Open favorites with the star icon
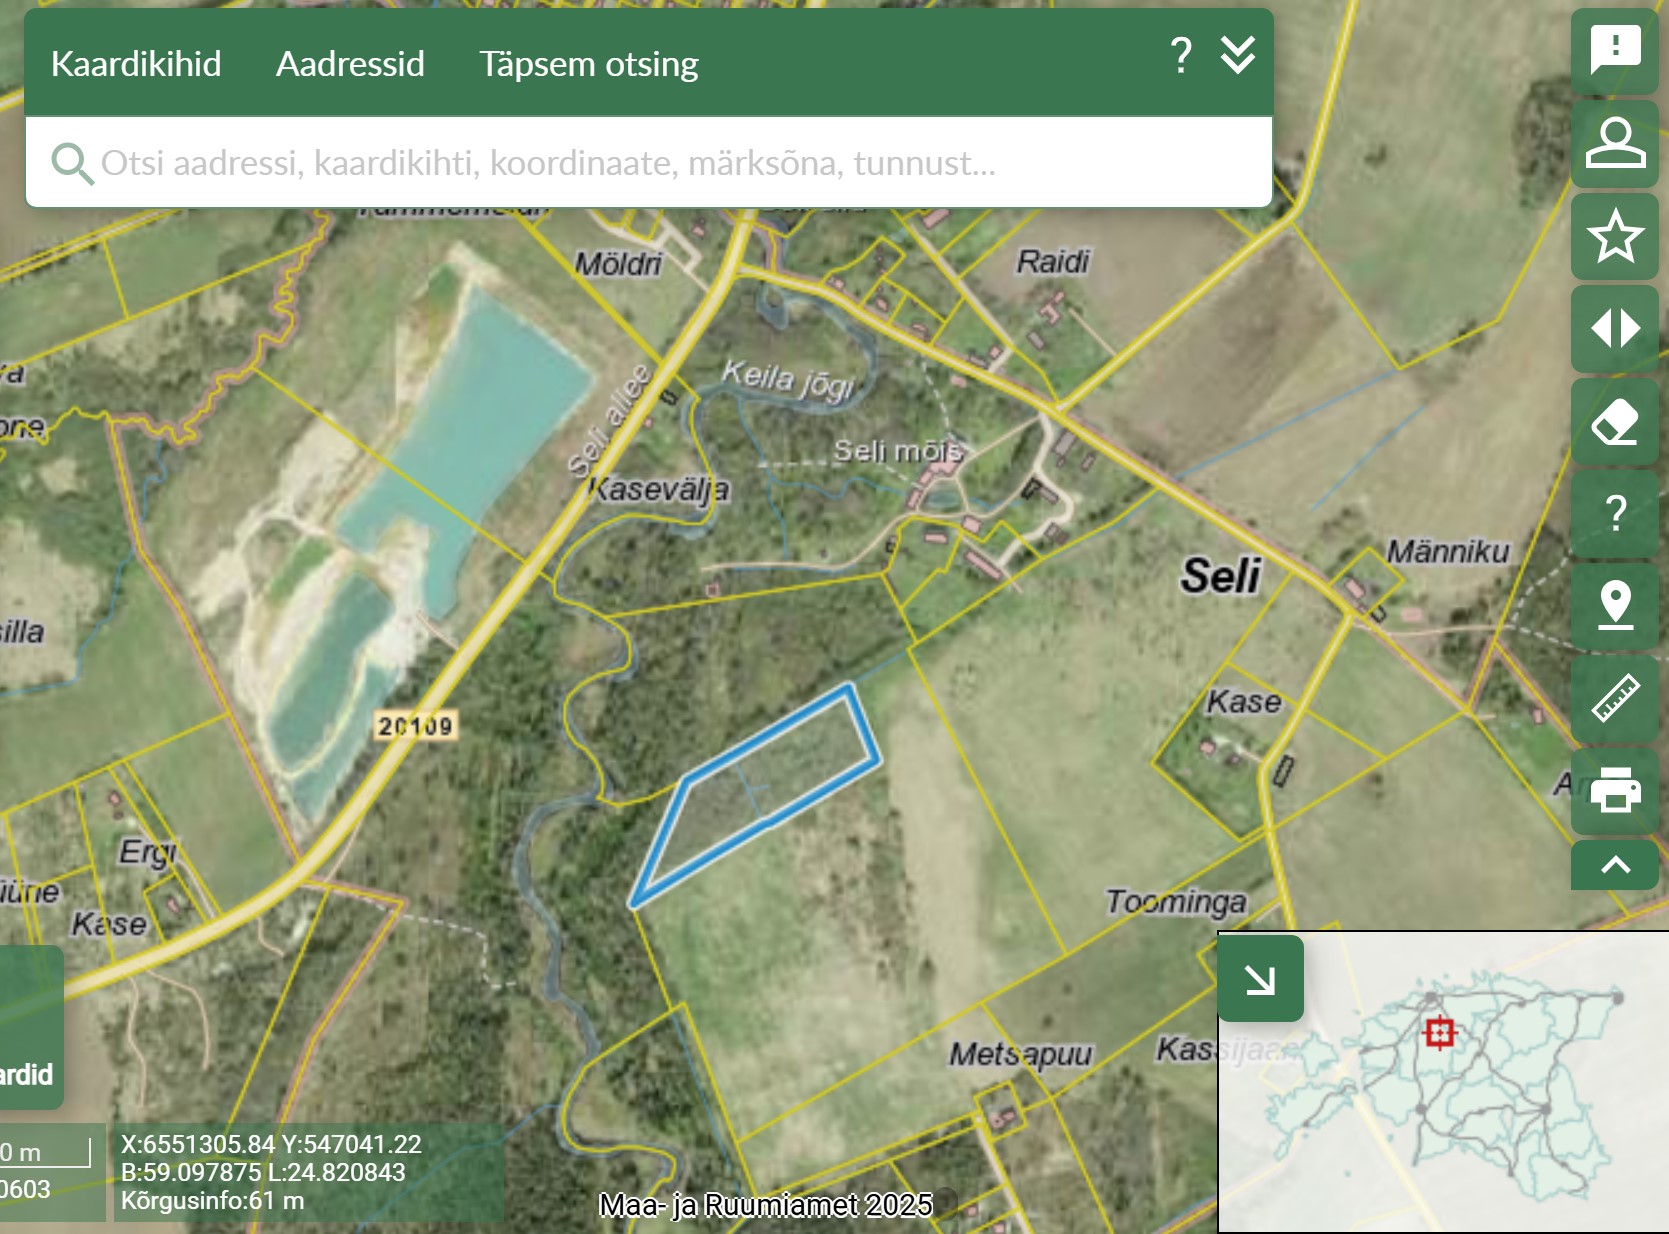Image resolution: width=1669 pixels, height=1234 pixels. 1614,236
